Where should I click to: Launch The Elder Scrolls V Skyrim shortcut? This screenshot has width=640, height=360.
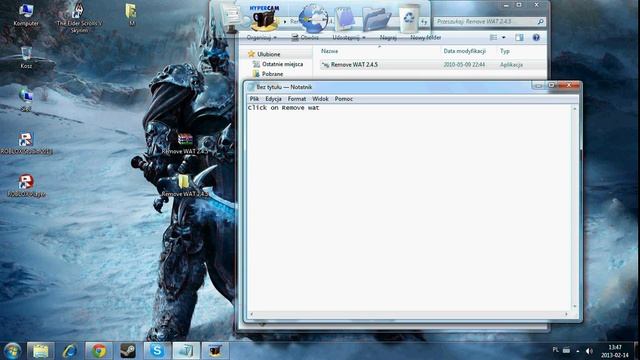pos(79,17)
